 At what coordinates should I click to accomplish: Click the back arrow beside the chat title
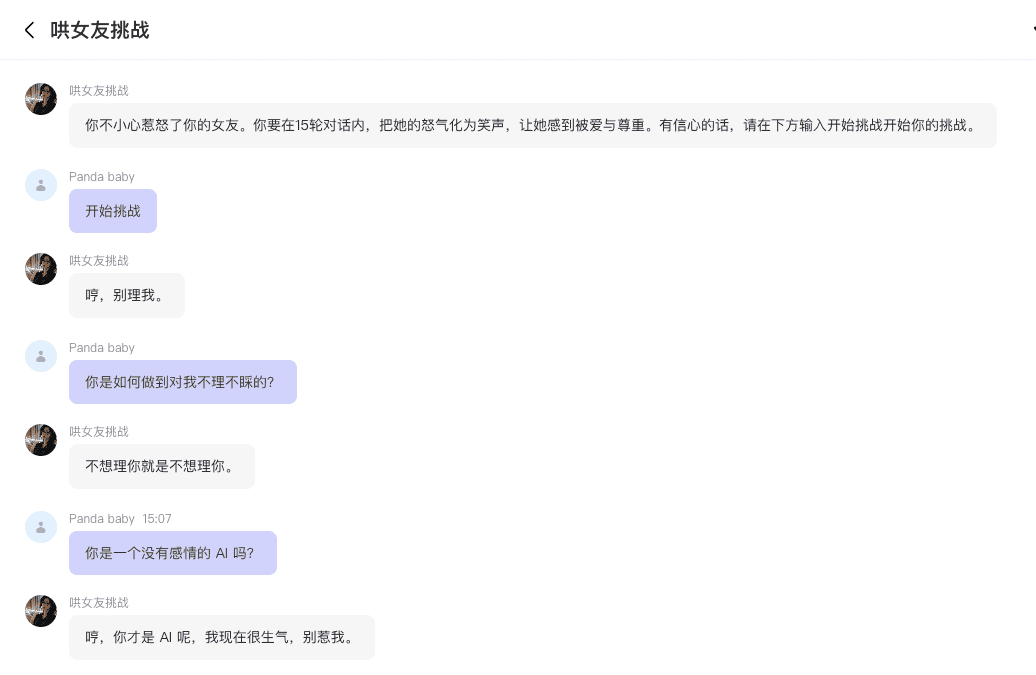click(x=29, y=30)
